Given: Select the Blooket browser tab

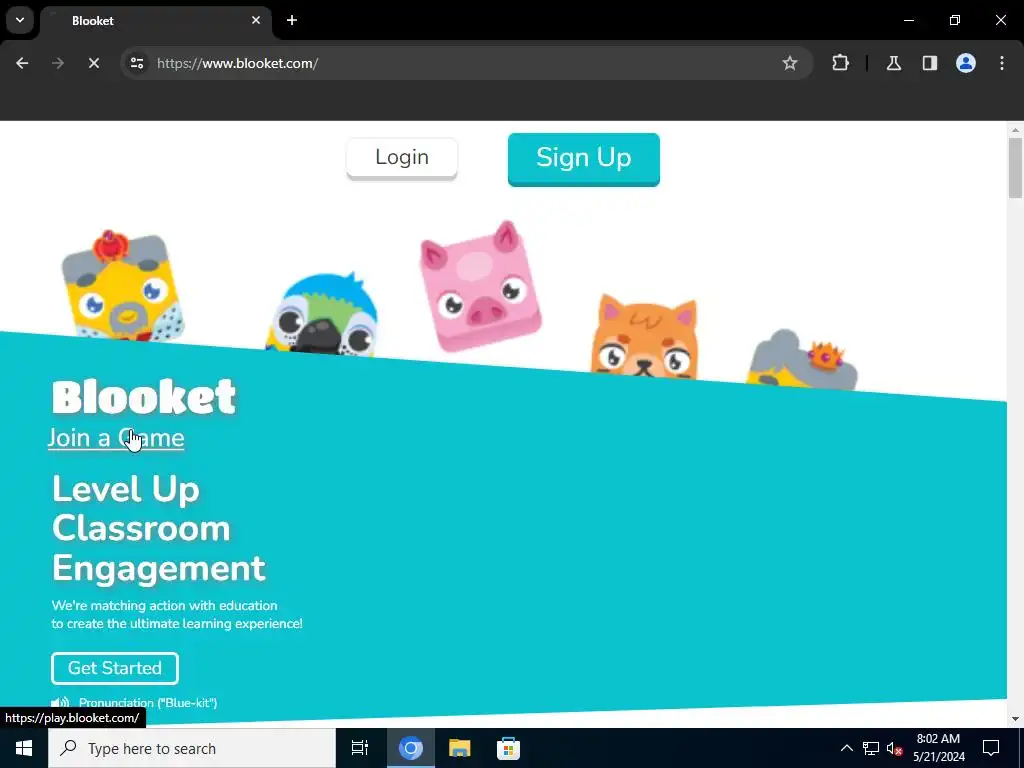Looking at the screenshot, I should [155, 21].
